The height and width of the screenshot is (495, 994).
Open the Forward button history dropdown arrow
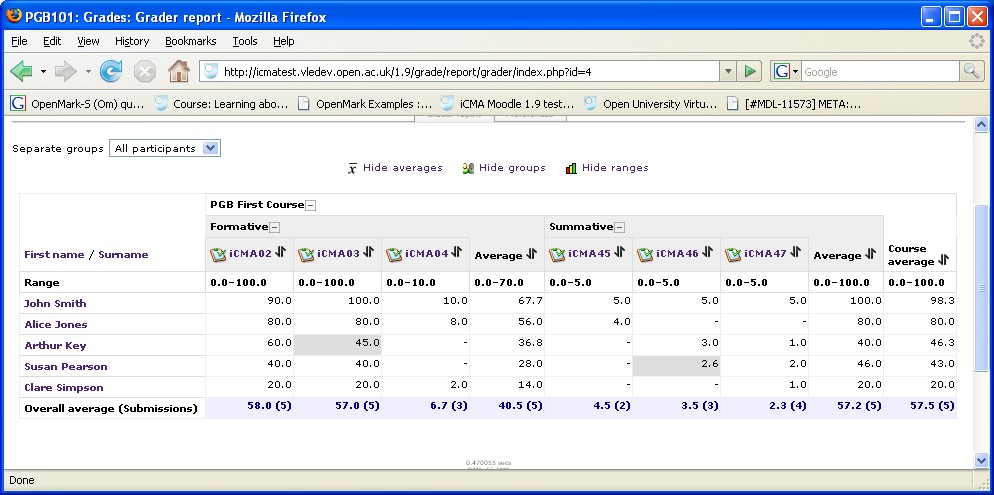point(88,72)
